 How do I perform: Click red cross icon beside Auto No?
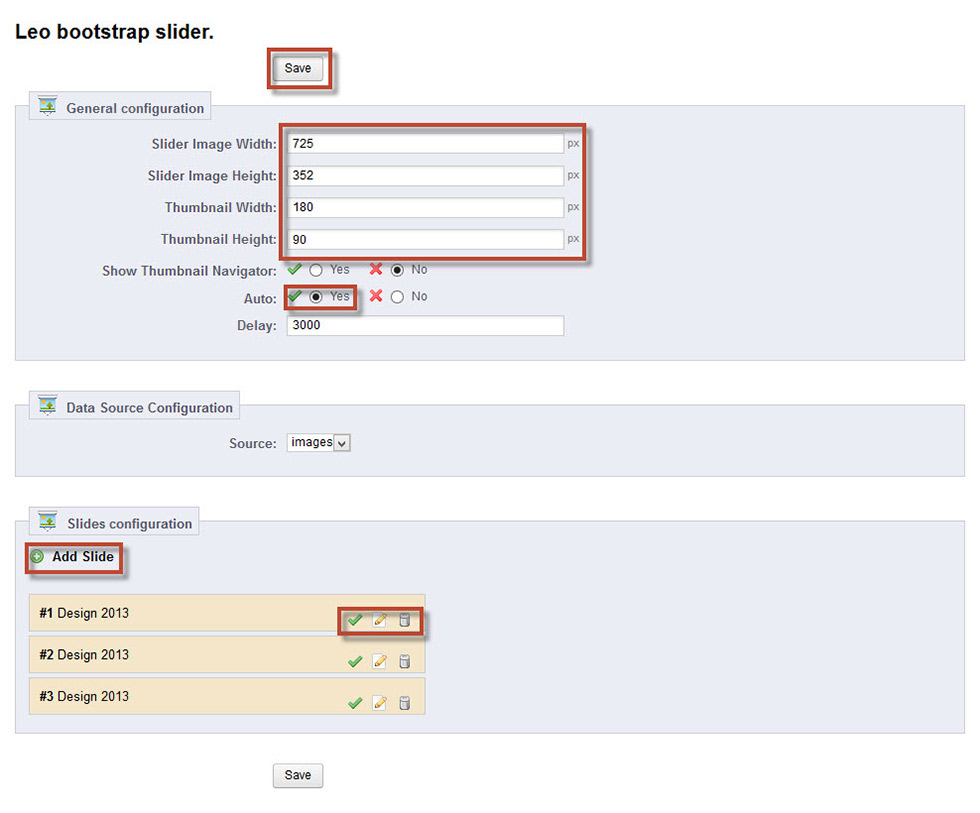(376, 296)
